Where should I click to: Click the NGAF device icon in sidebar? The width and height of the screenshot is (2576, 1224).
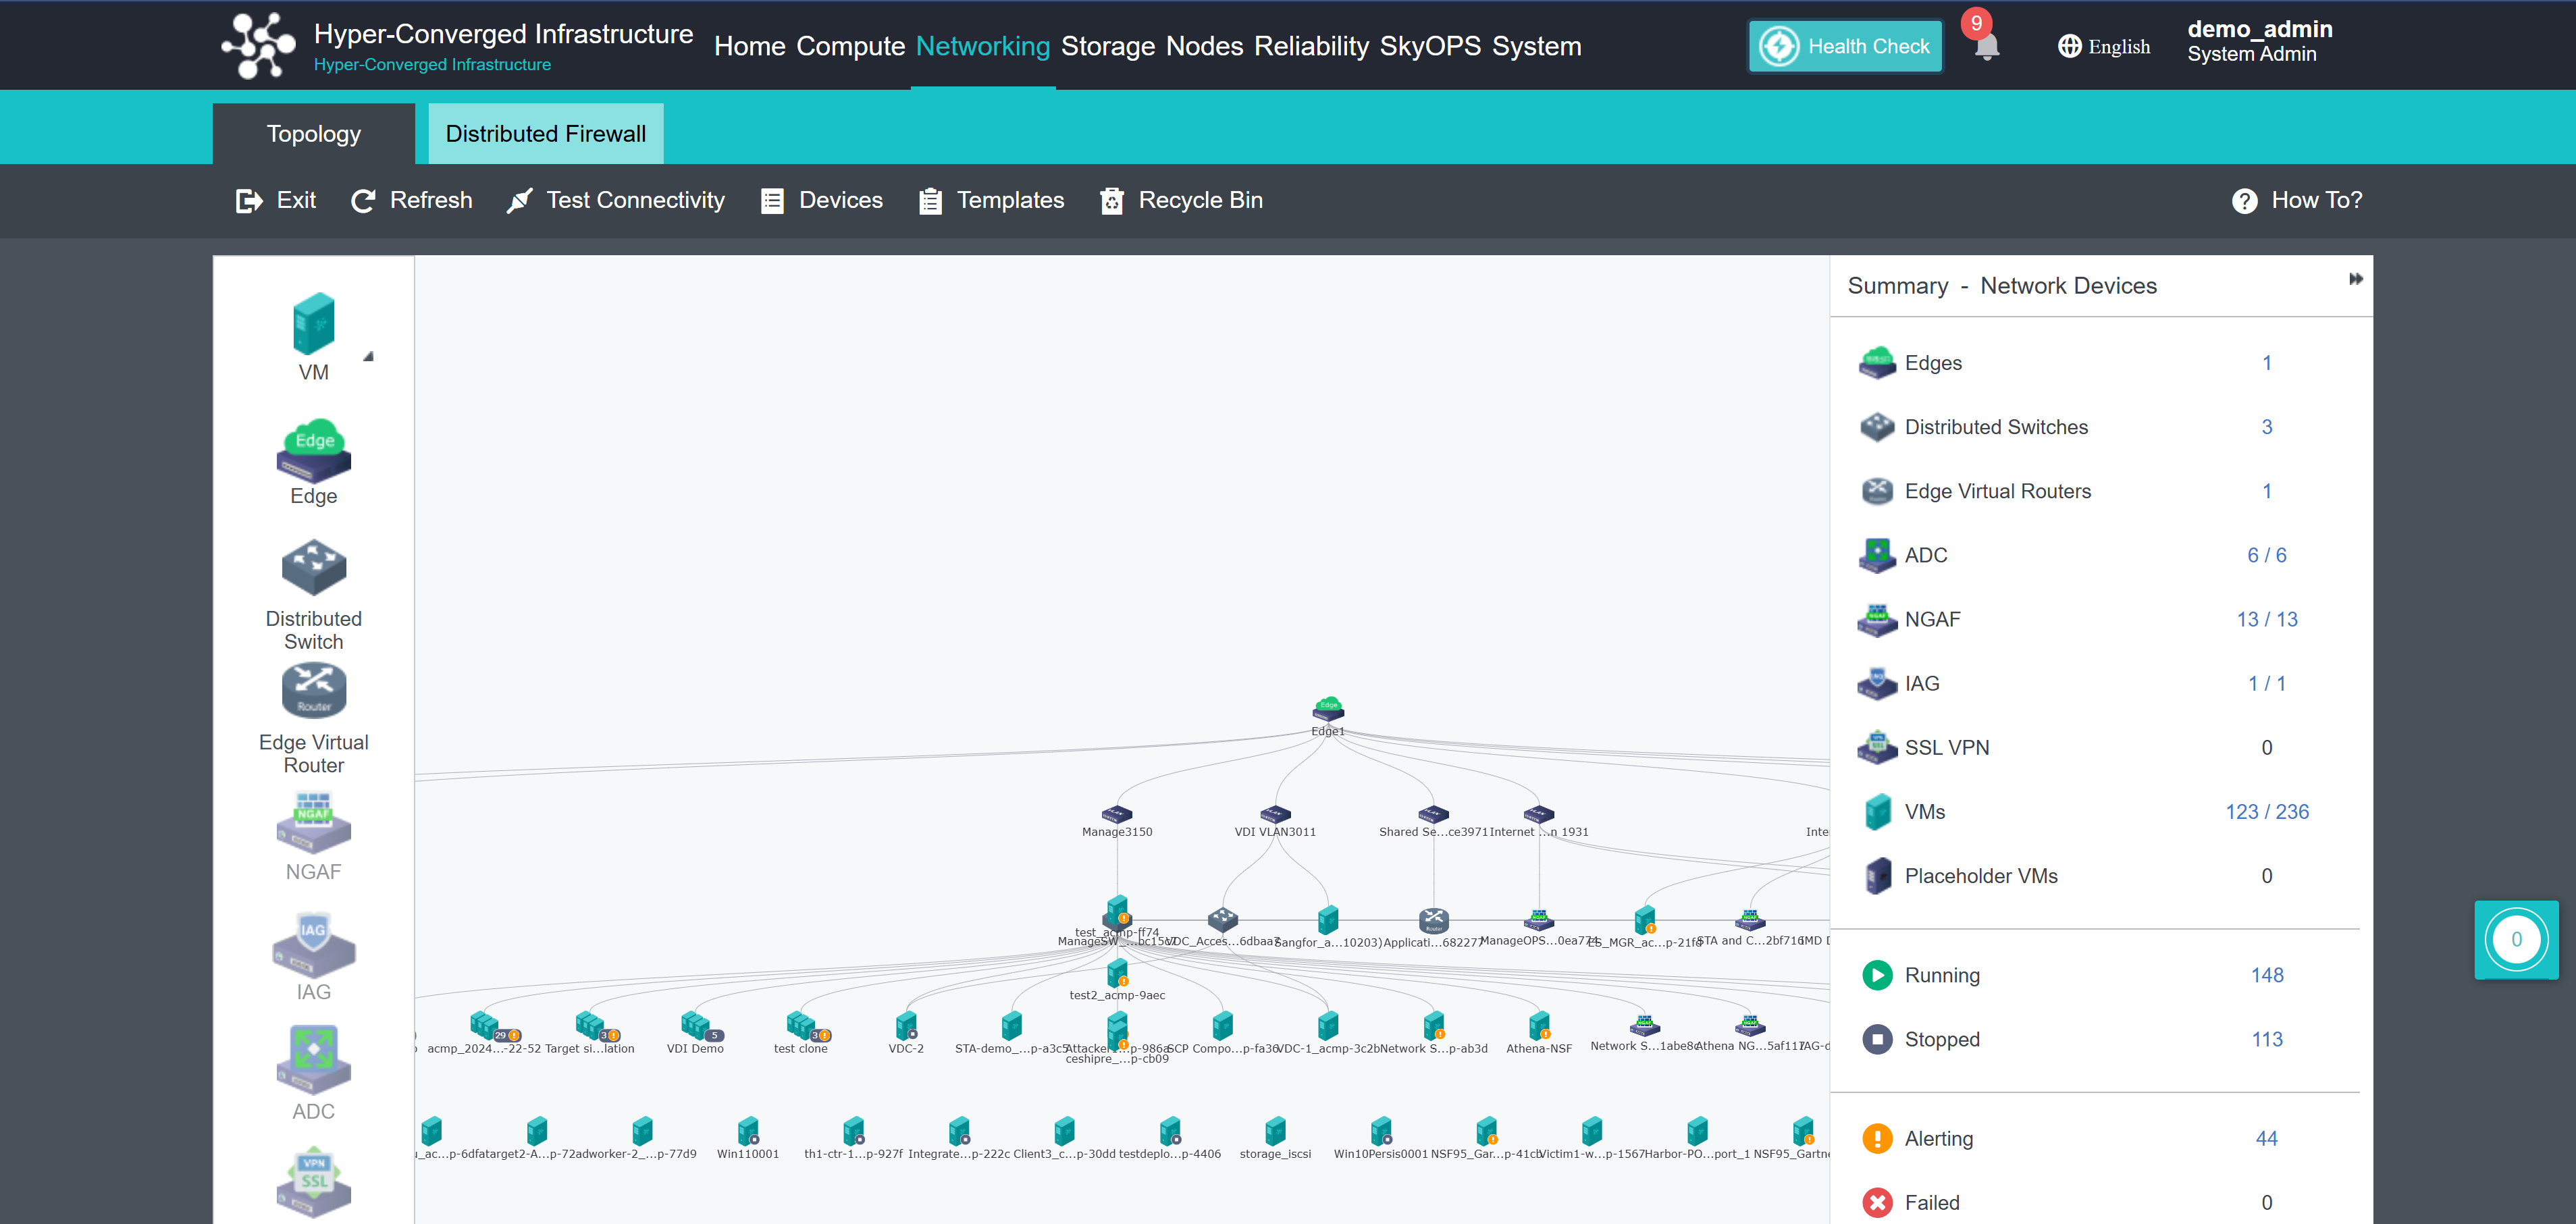[x=313, y=822]
